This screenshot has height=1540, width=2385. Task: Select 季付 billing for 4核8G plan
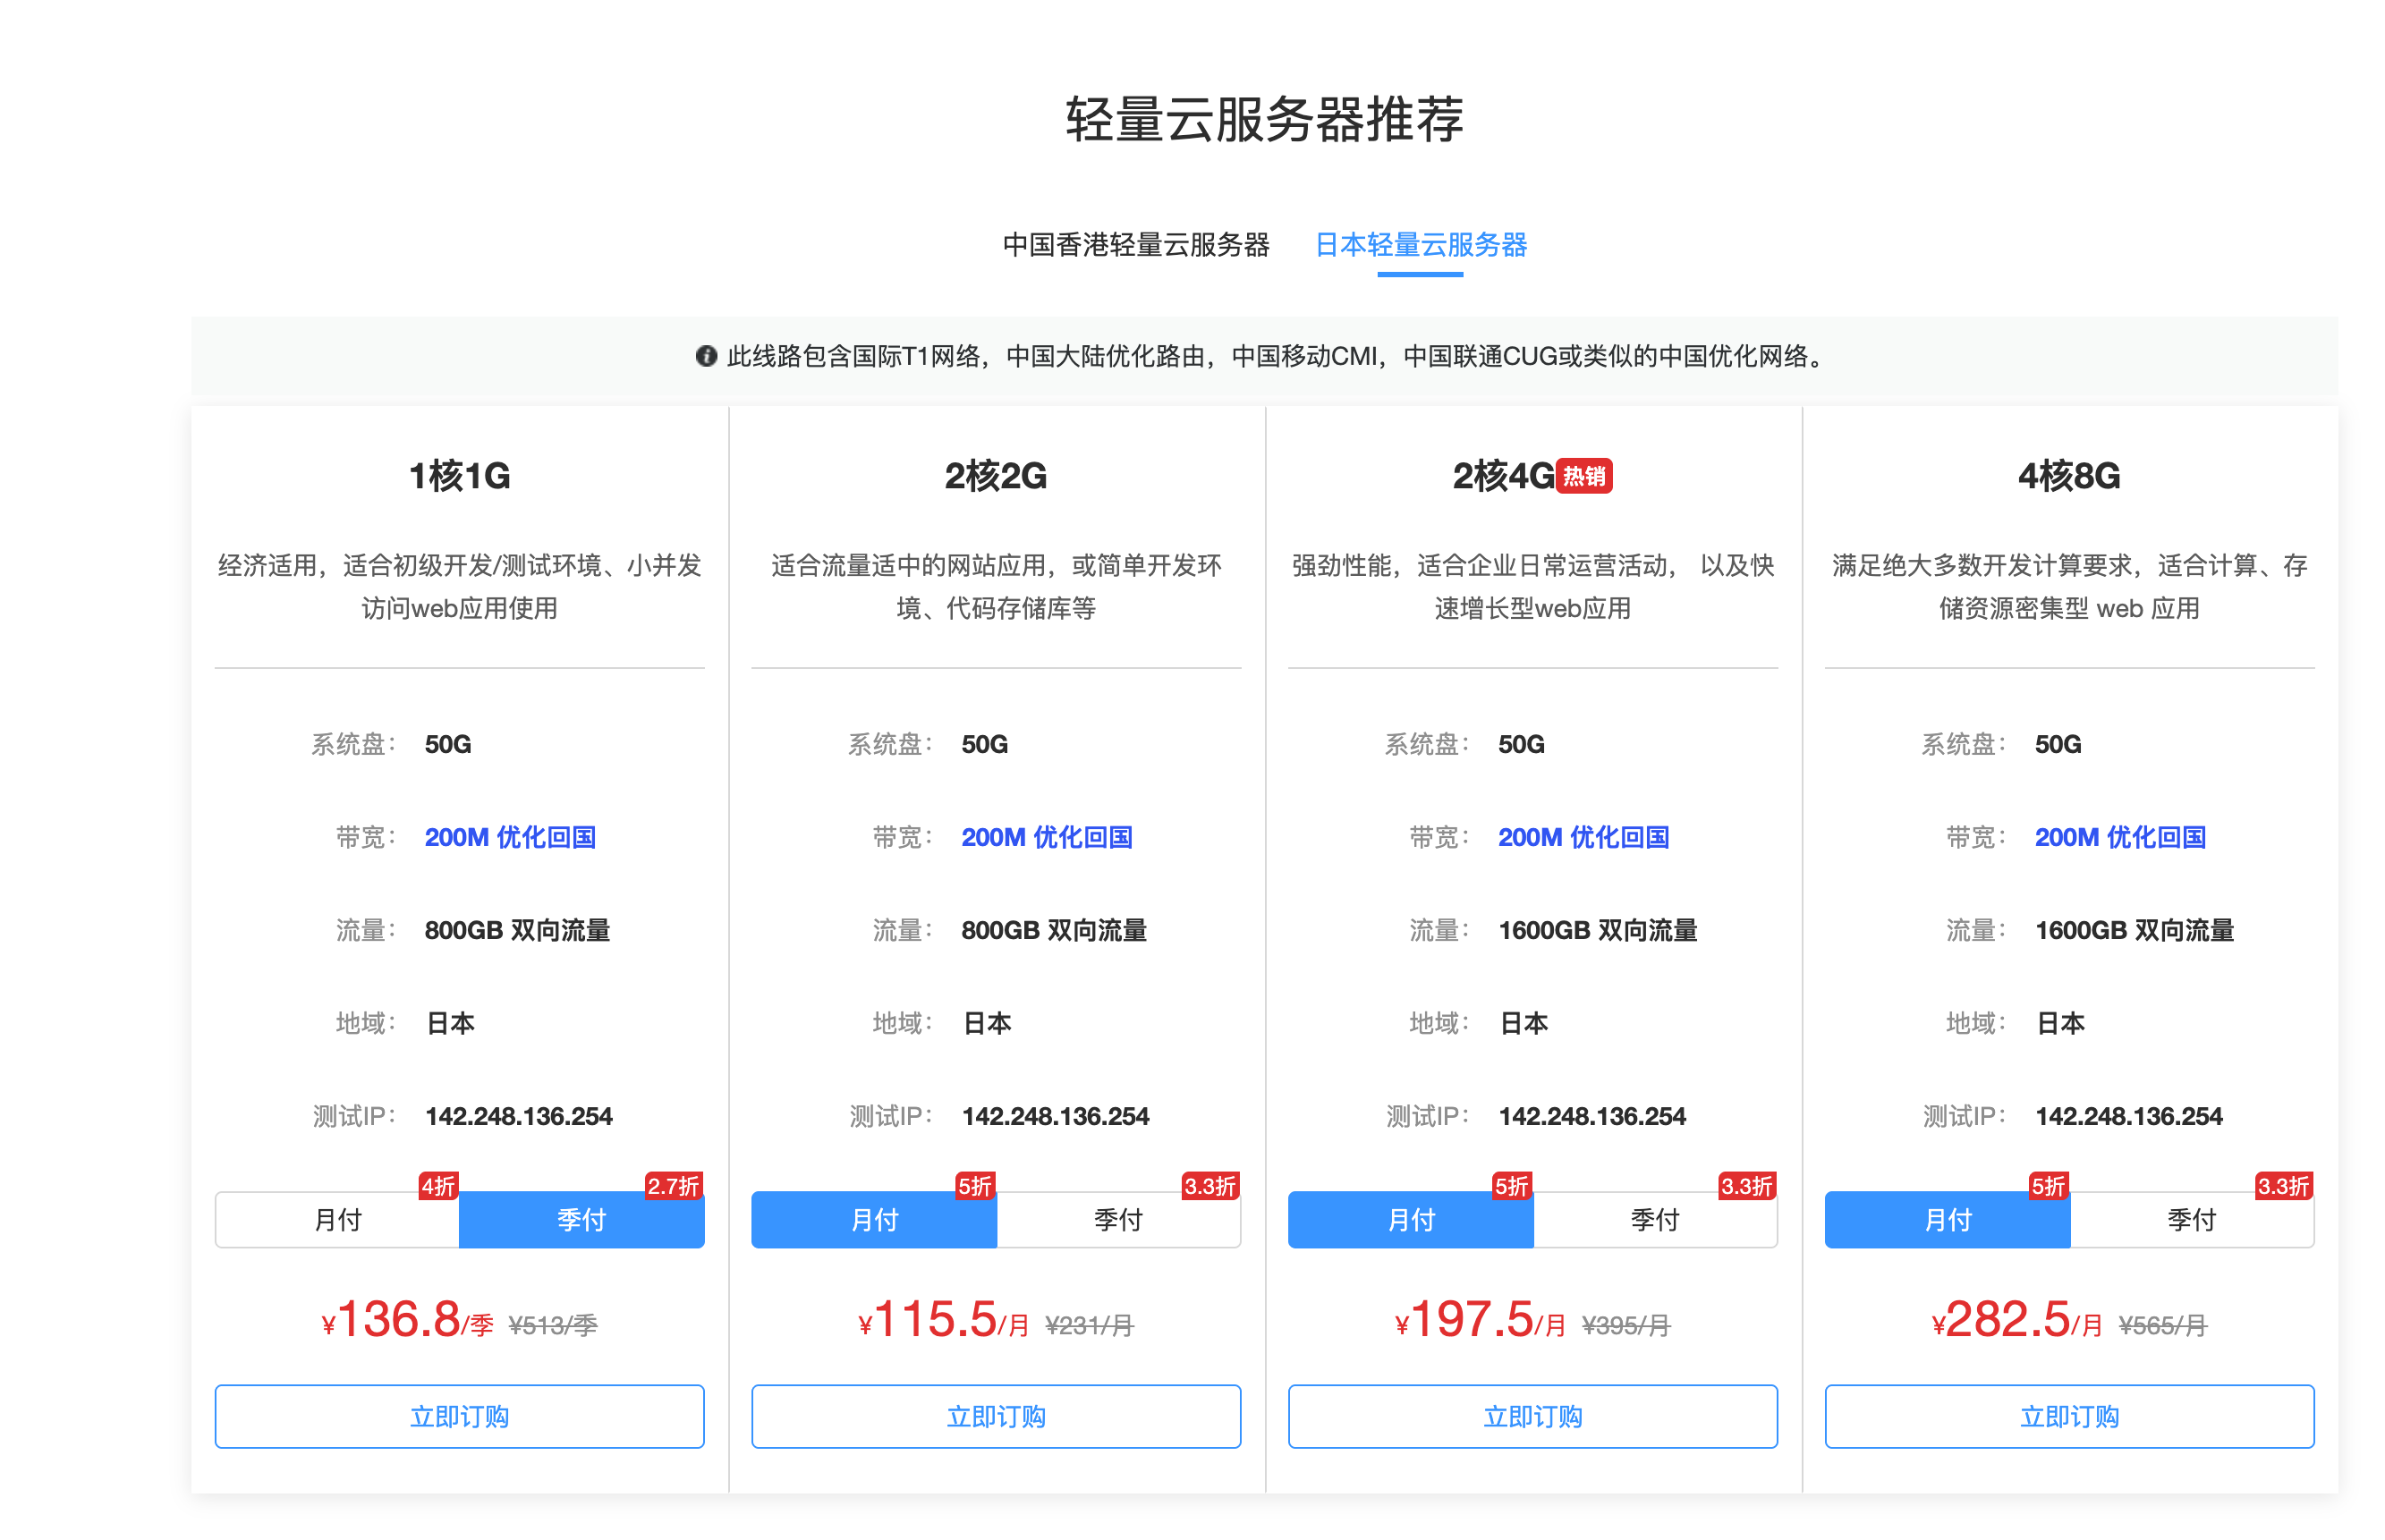click(2192, 1219)
